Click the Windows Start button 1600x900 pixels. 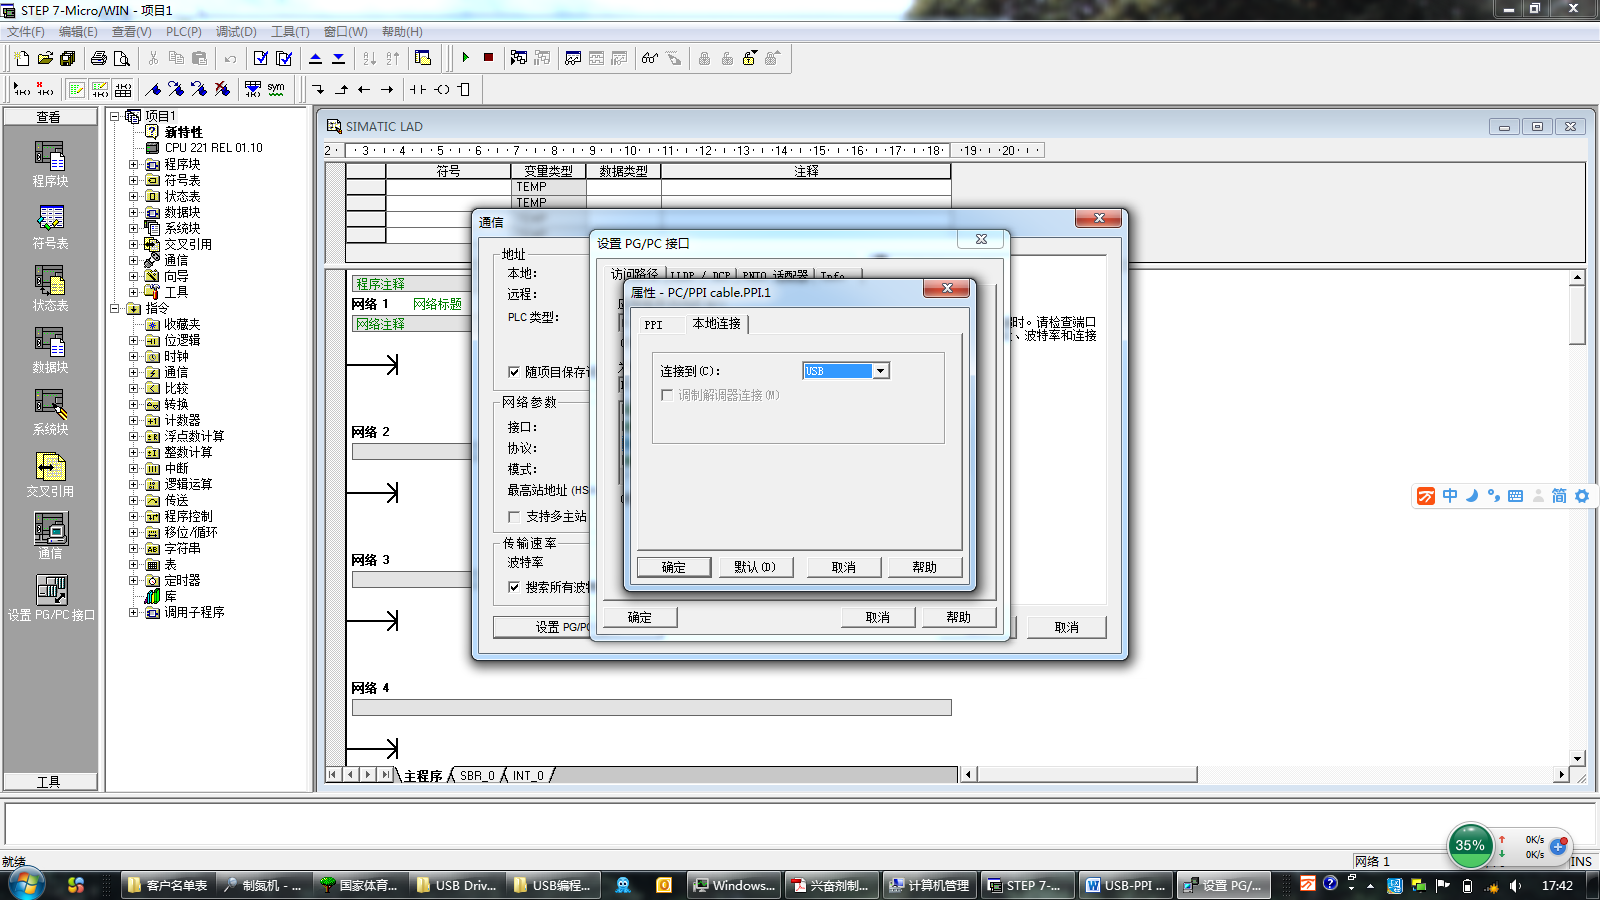(27, 885)
